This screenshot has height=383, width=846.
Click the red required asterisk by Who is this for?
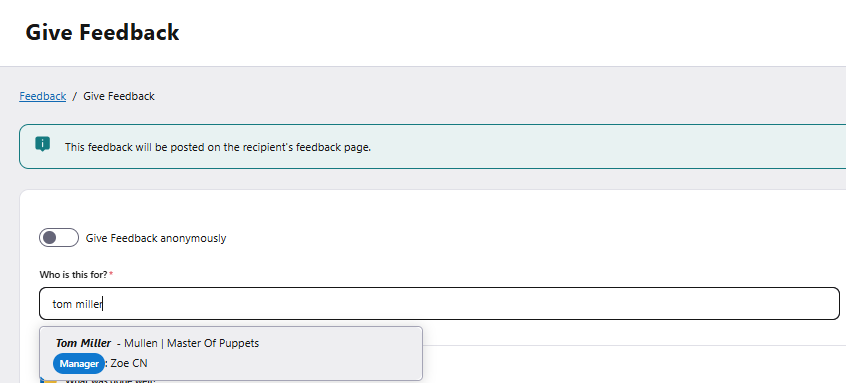click(111, 275)
